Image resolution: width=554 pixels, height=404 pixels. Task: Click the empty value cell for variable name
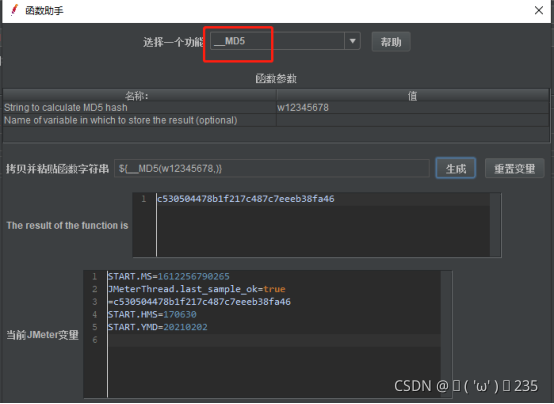click(413, 120)
